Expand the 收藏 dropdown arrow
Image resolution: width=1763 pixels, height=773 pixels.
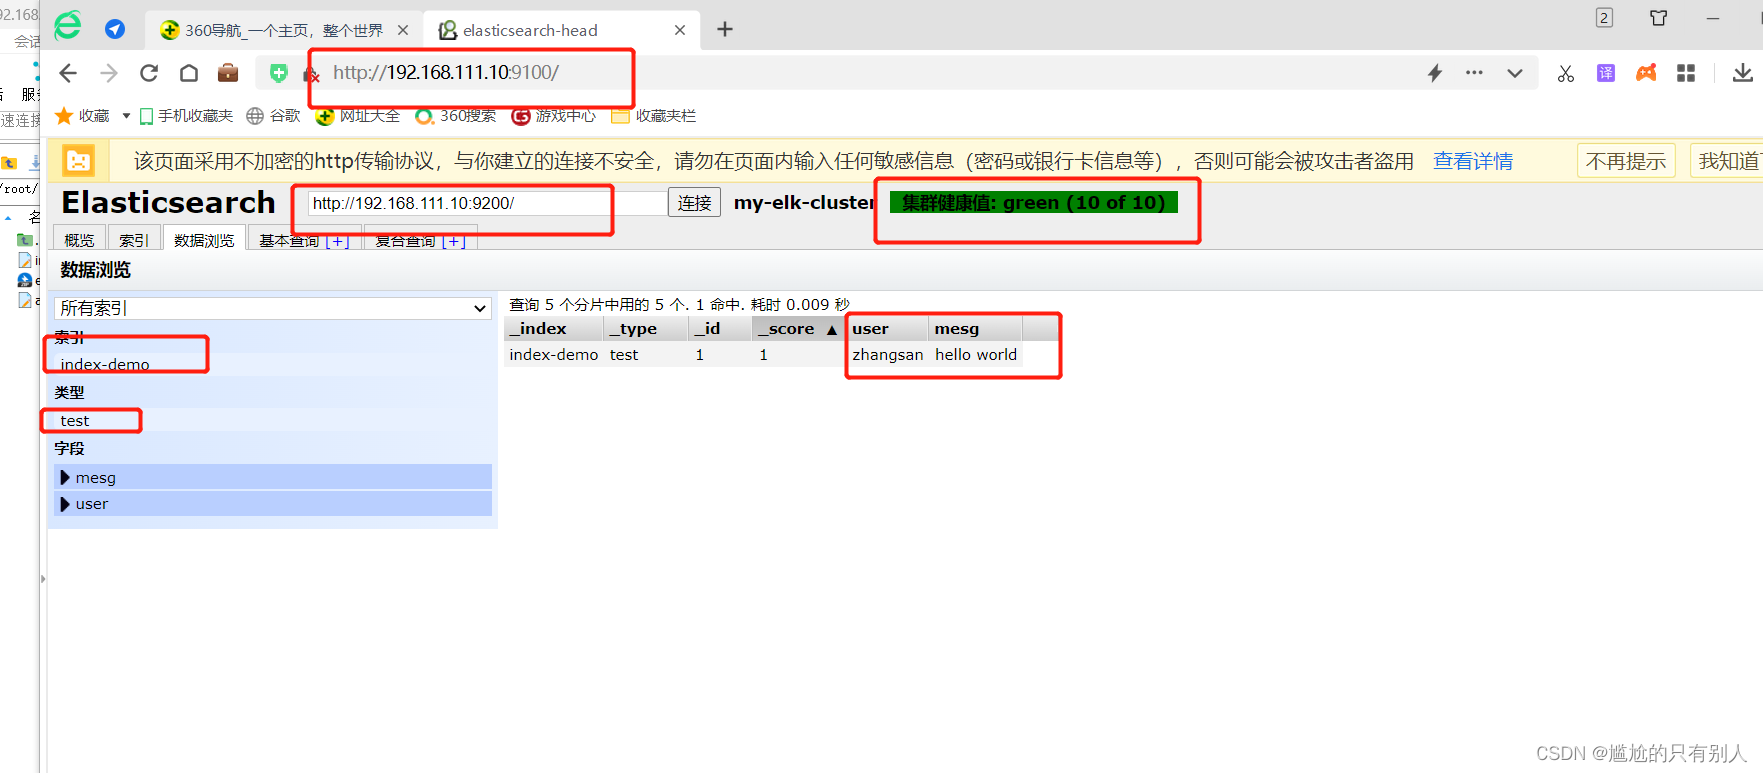coord(126,116)
